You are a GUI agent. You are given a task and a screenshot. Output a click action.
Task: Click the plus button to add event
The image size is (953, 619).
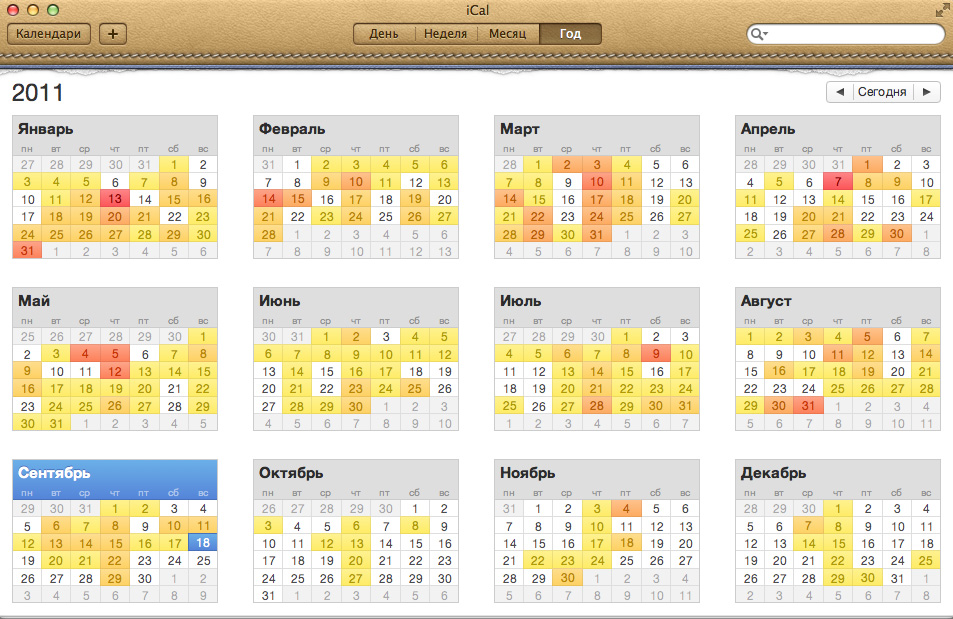coord(113,33)
